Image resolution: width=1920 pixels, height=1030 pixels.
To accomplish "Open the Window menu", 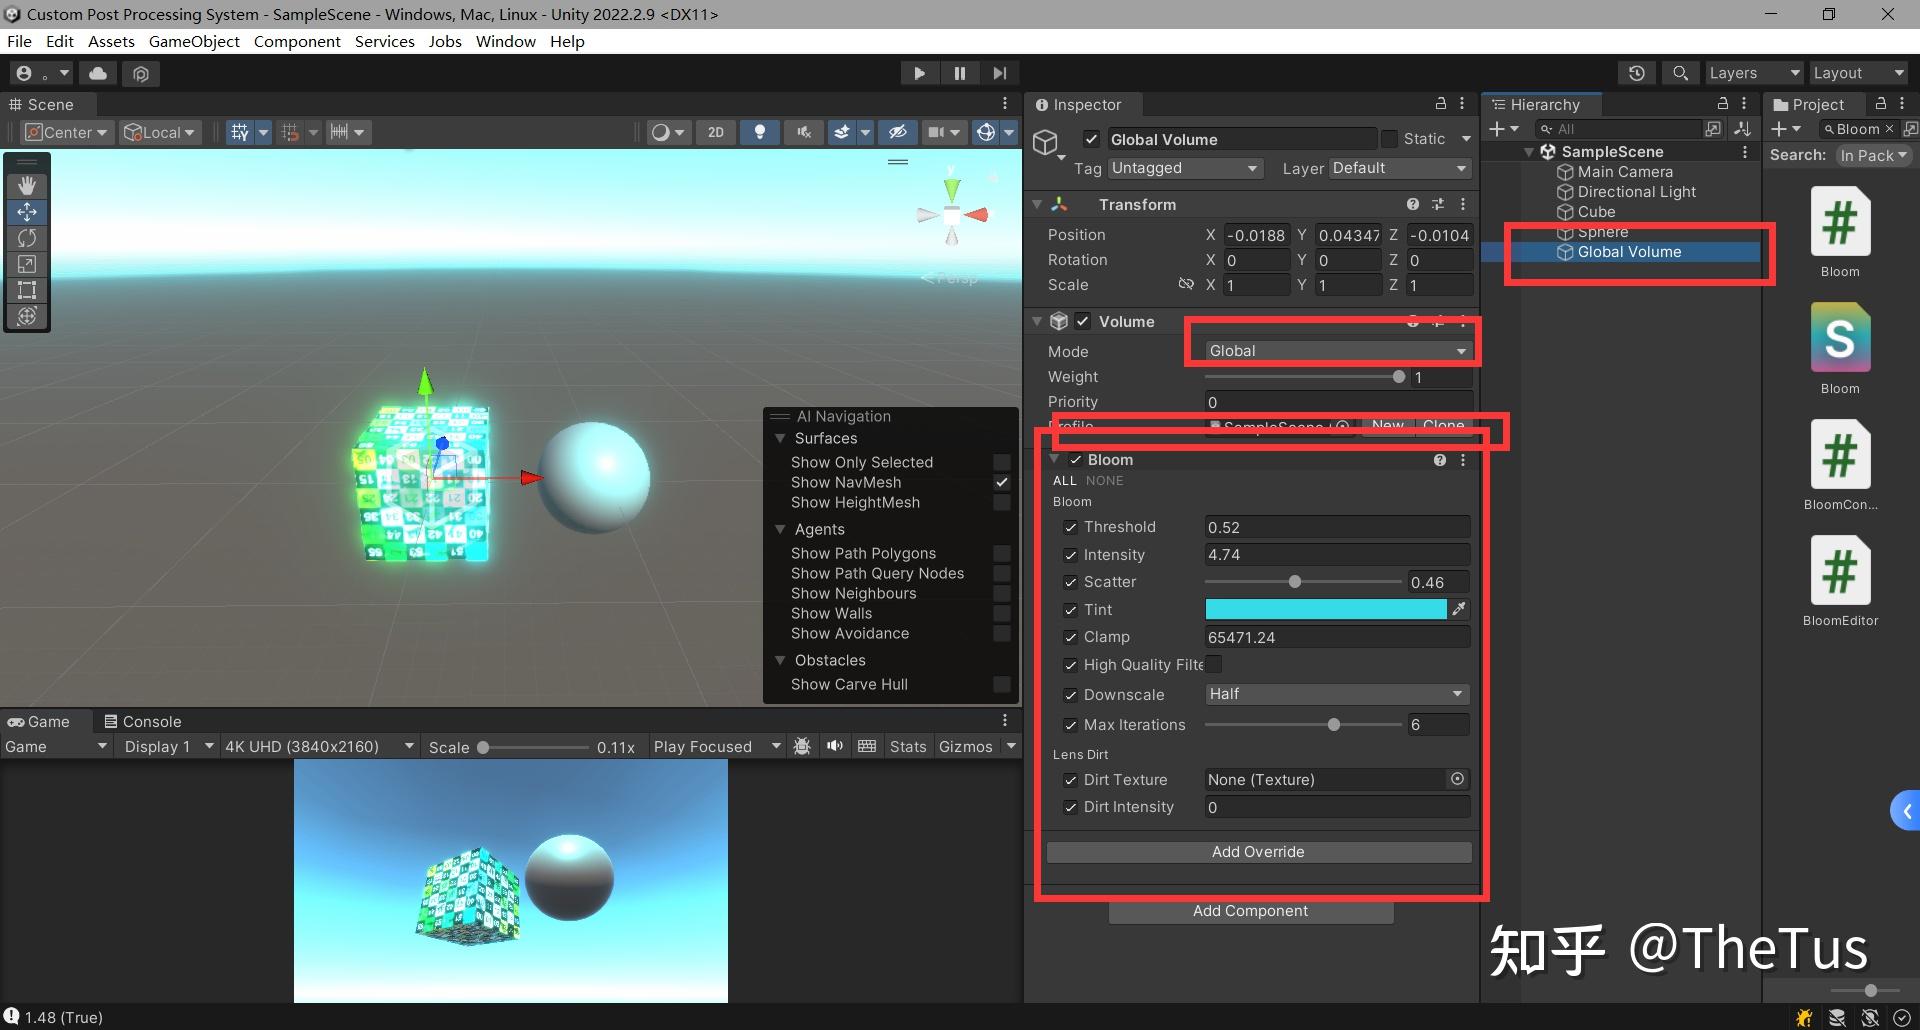I will point(505,41).
